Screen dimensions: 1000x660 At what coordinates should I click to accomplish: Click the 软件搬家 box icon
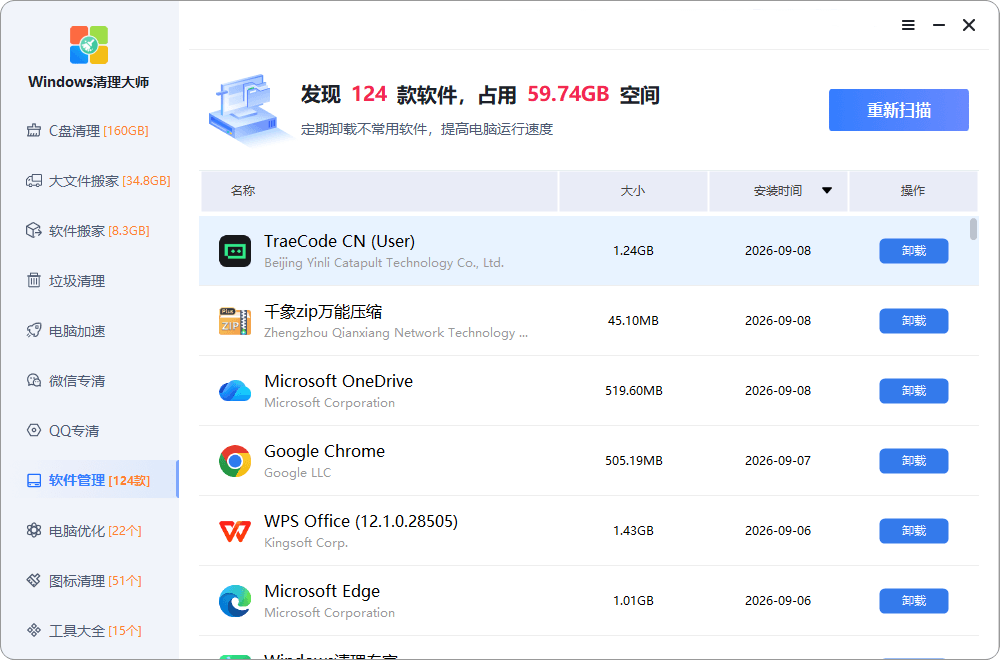pyautogui.click(x=34, y=230)
